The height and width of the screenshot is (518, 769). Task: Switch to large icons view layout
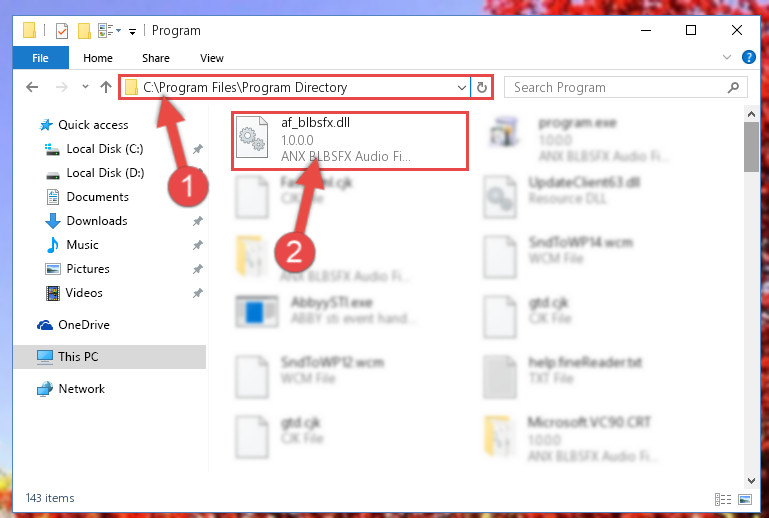pyautogui.click(x=744, y=499)
